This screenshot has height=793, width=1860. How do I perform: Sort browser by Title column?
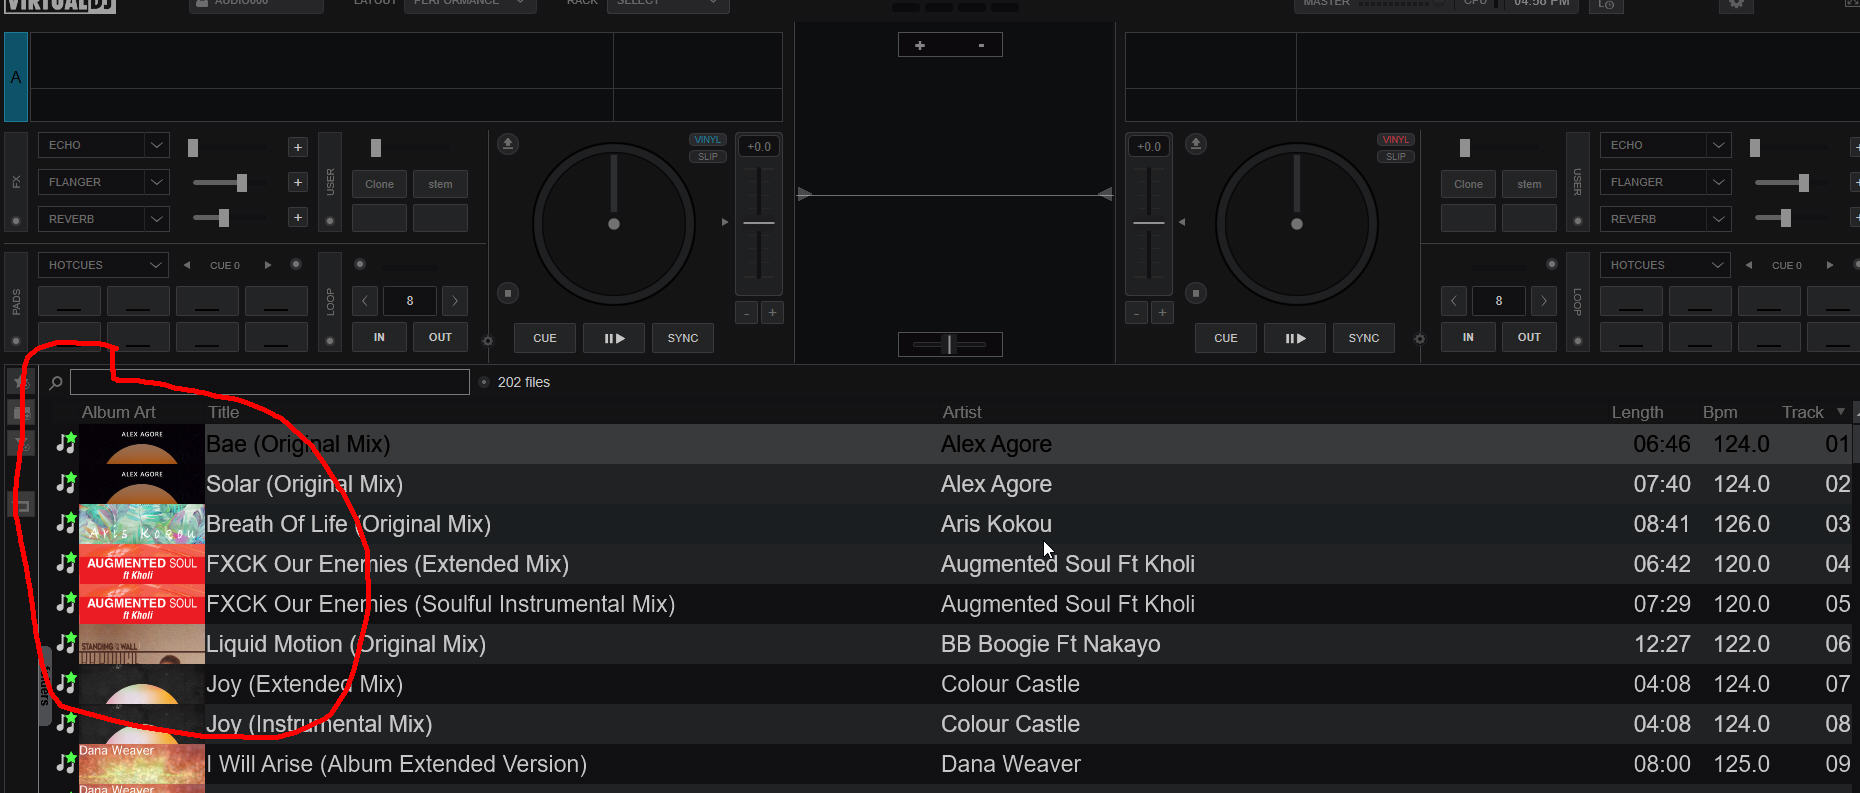[x=224, y=412]
